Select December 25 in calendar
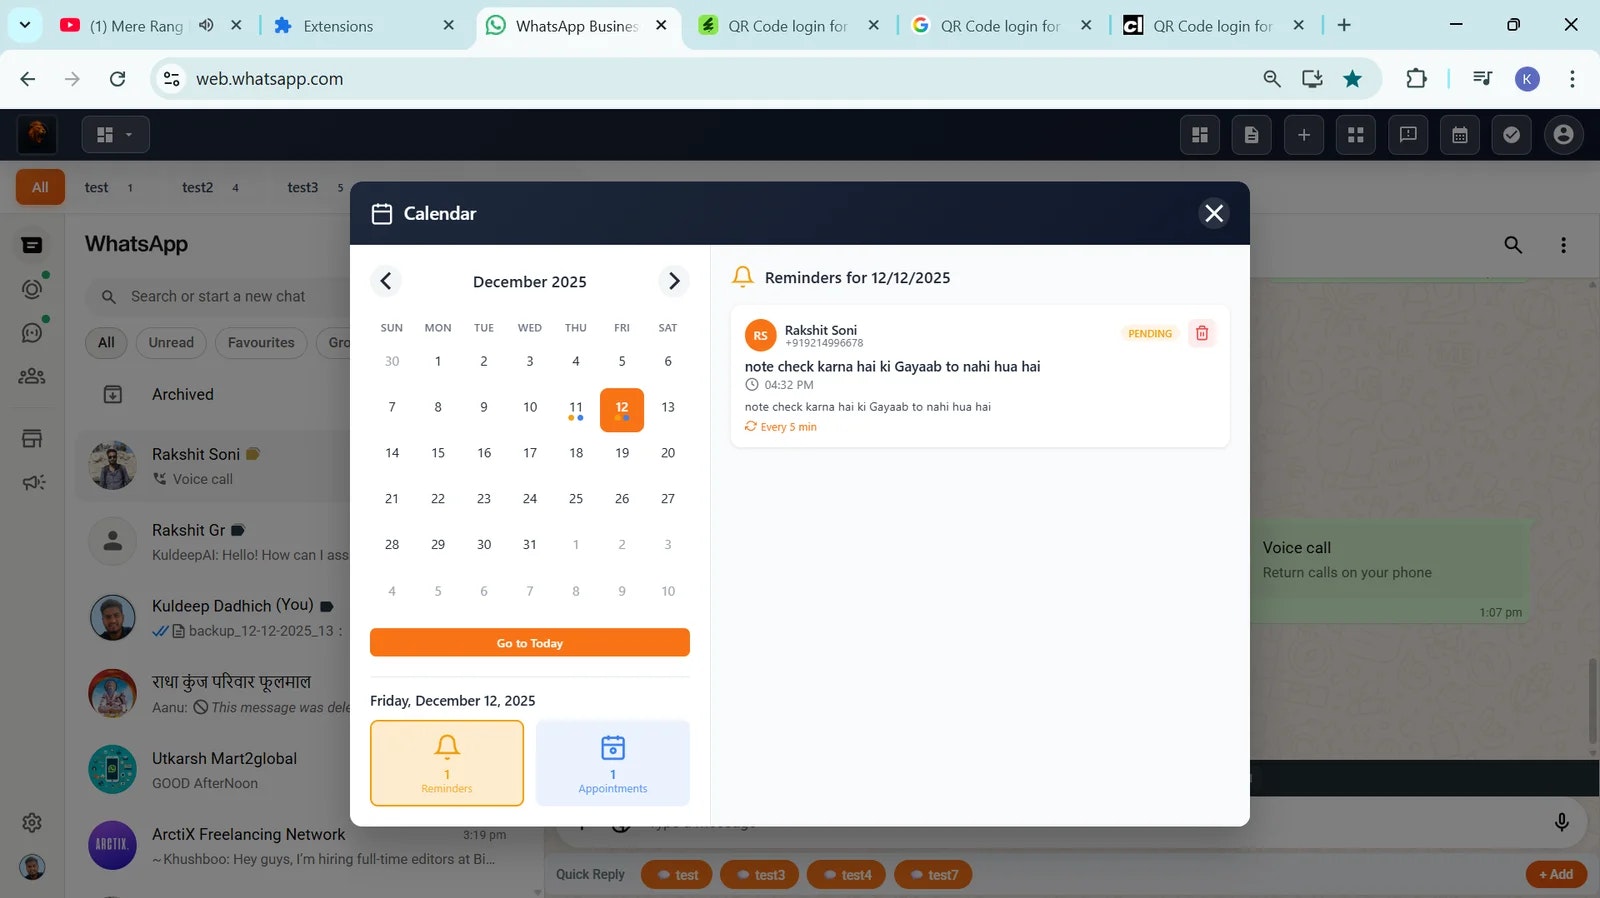Image resolution: width=1600 pixels, height=898 pixels. tap(576, 498)
